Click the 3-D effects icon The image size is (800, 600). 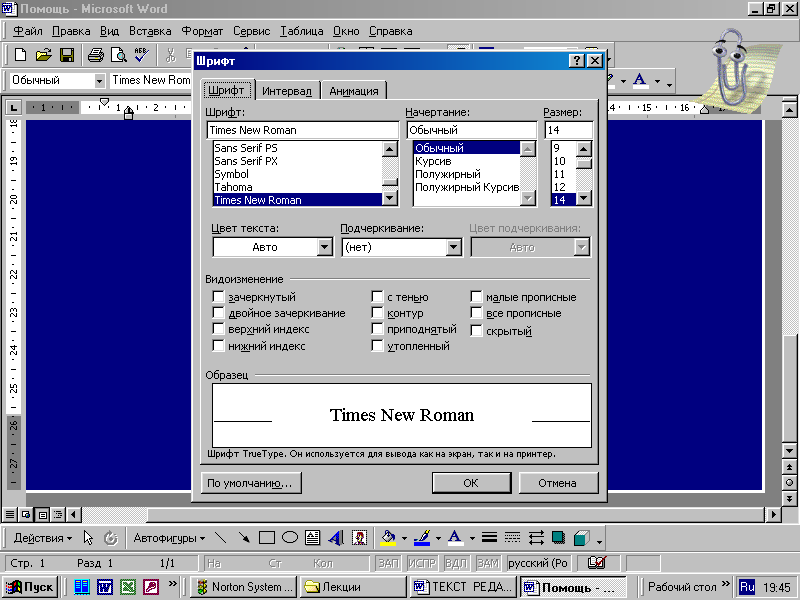(582, 538)
